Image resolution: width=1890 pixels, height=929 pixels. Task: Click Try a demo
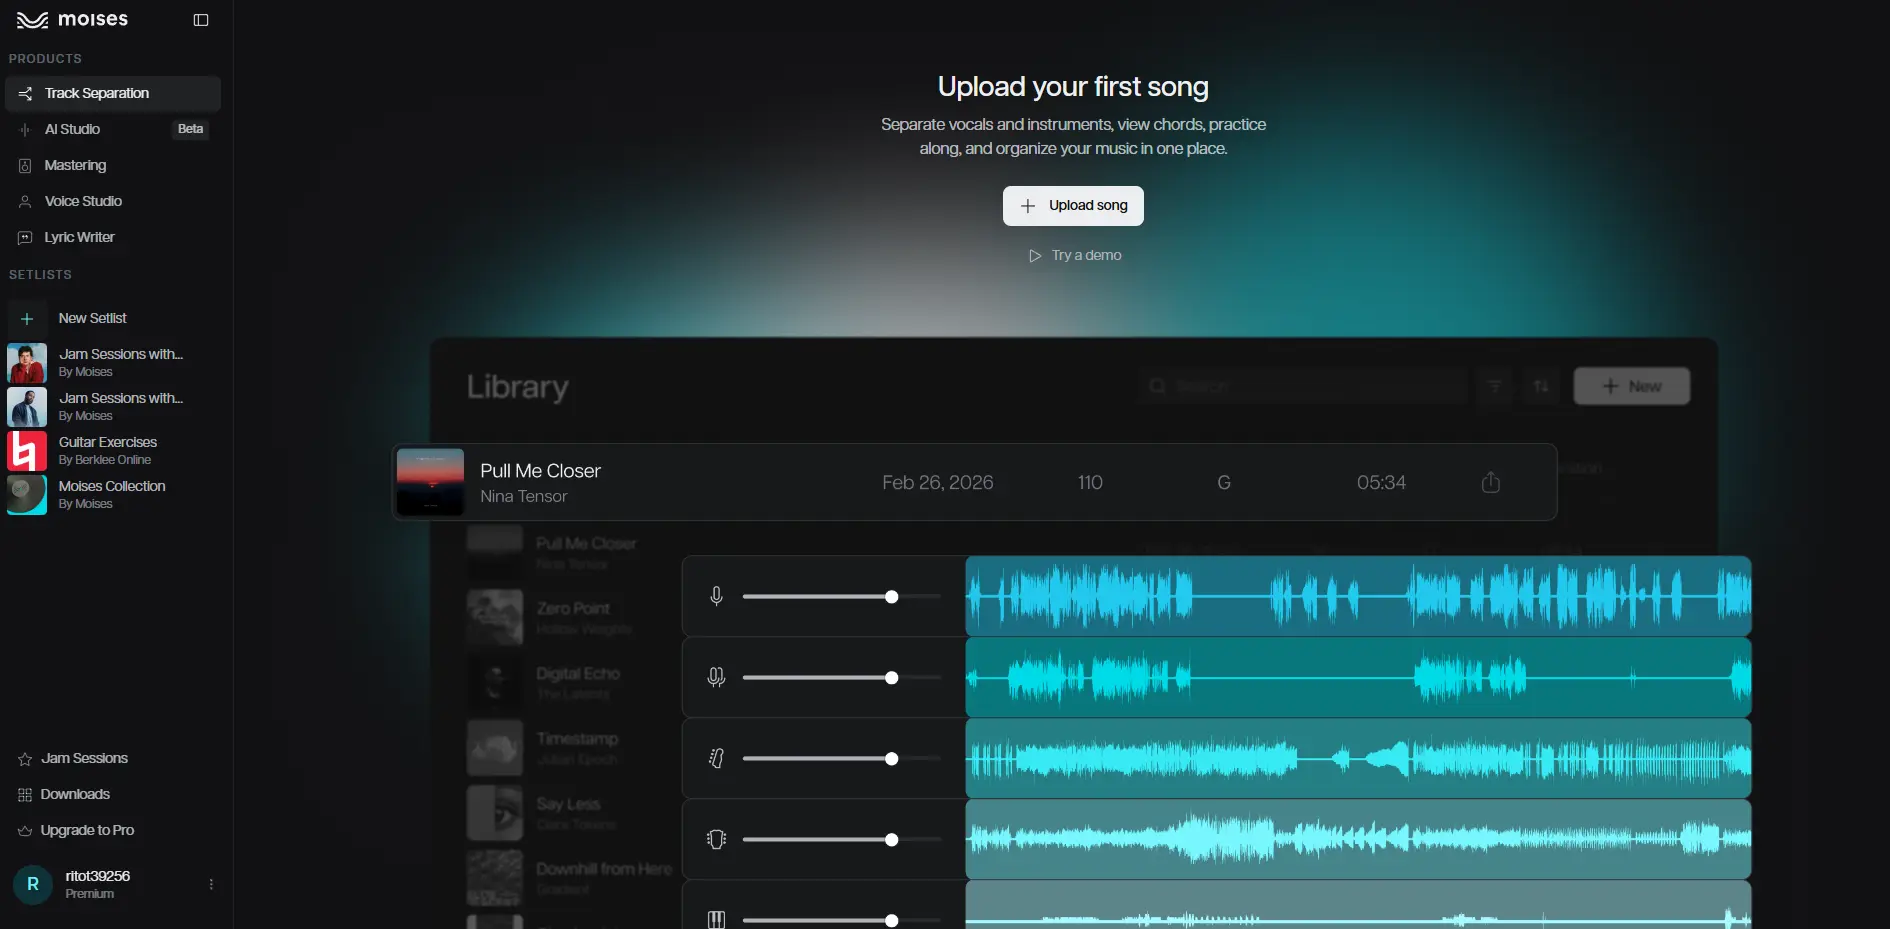pyautogui.click(x=1075, y=256)
